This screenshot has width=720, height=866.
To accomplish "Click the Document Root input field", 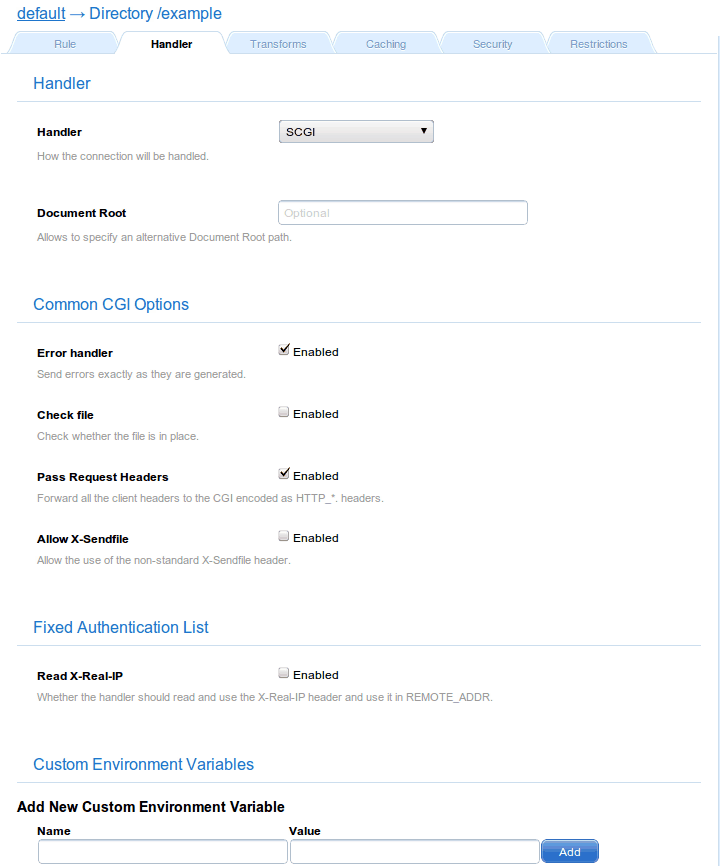I will point(402,213).
